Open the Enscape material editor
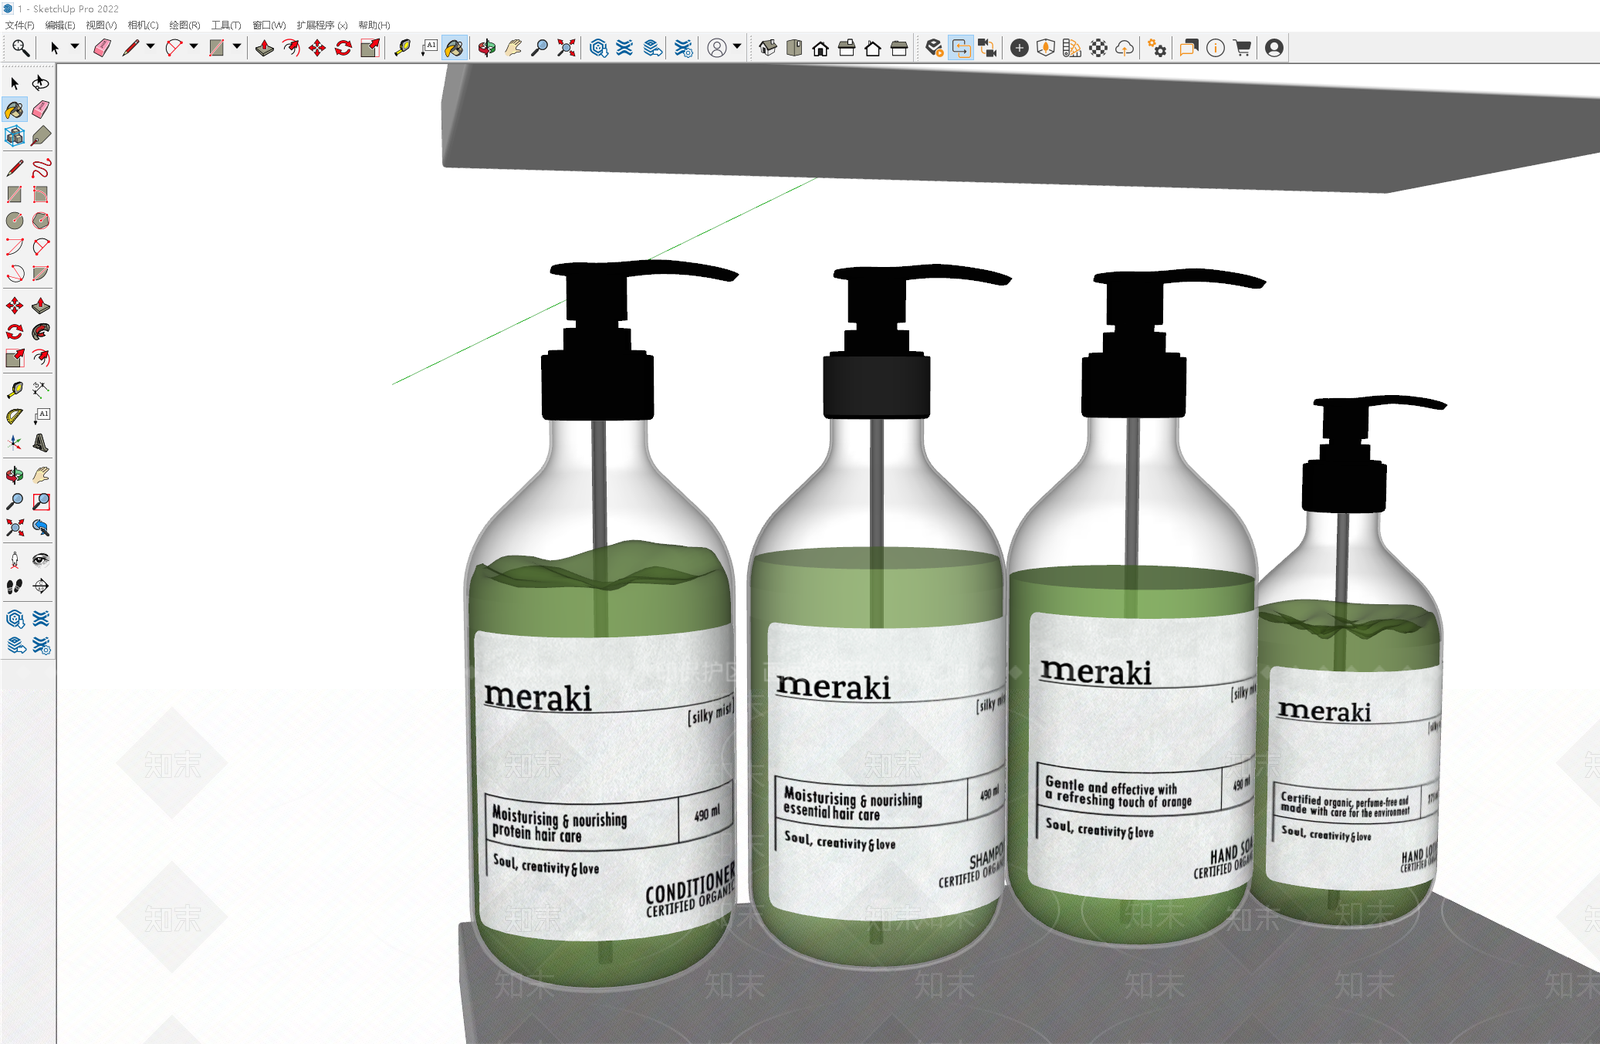The width and height of the screenshot is (1600, 1044). point(1071,48)
